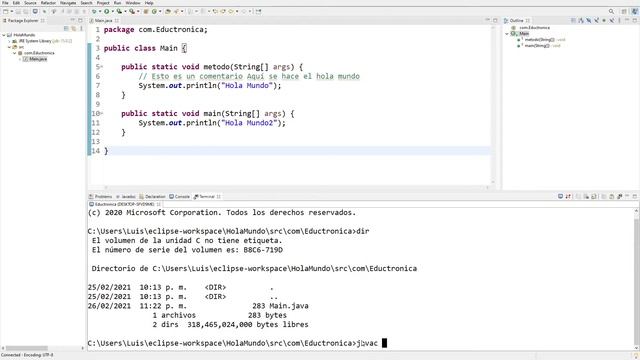Open the Edit menu
The image size is (640, 360).
coord(16,3)
